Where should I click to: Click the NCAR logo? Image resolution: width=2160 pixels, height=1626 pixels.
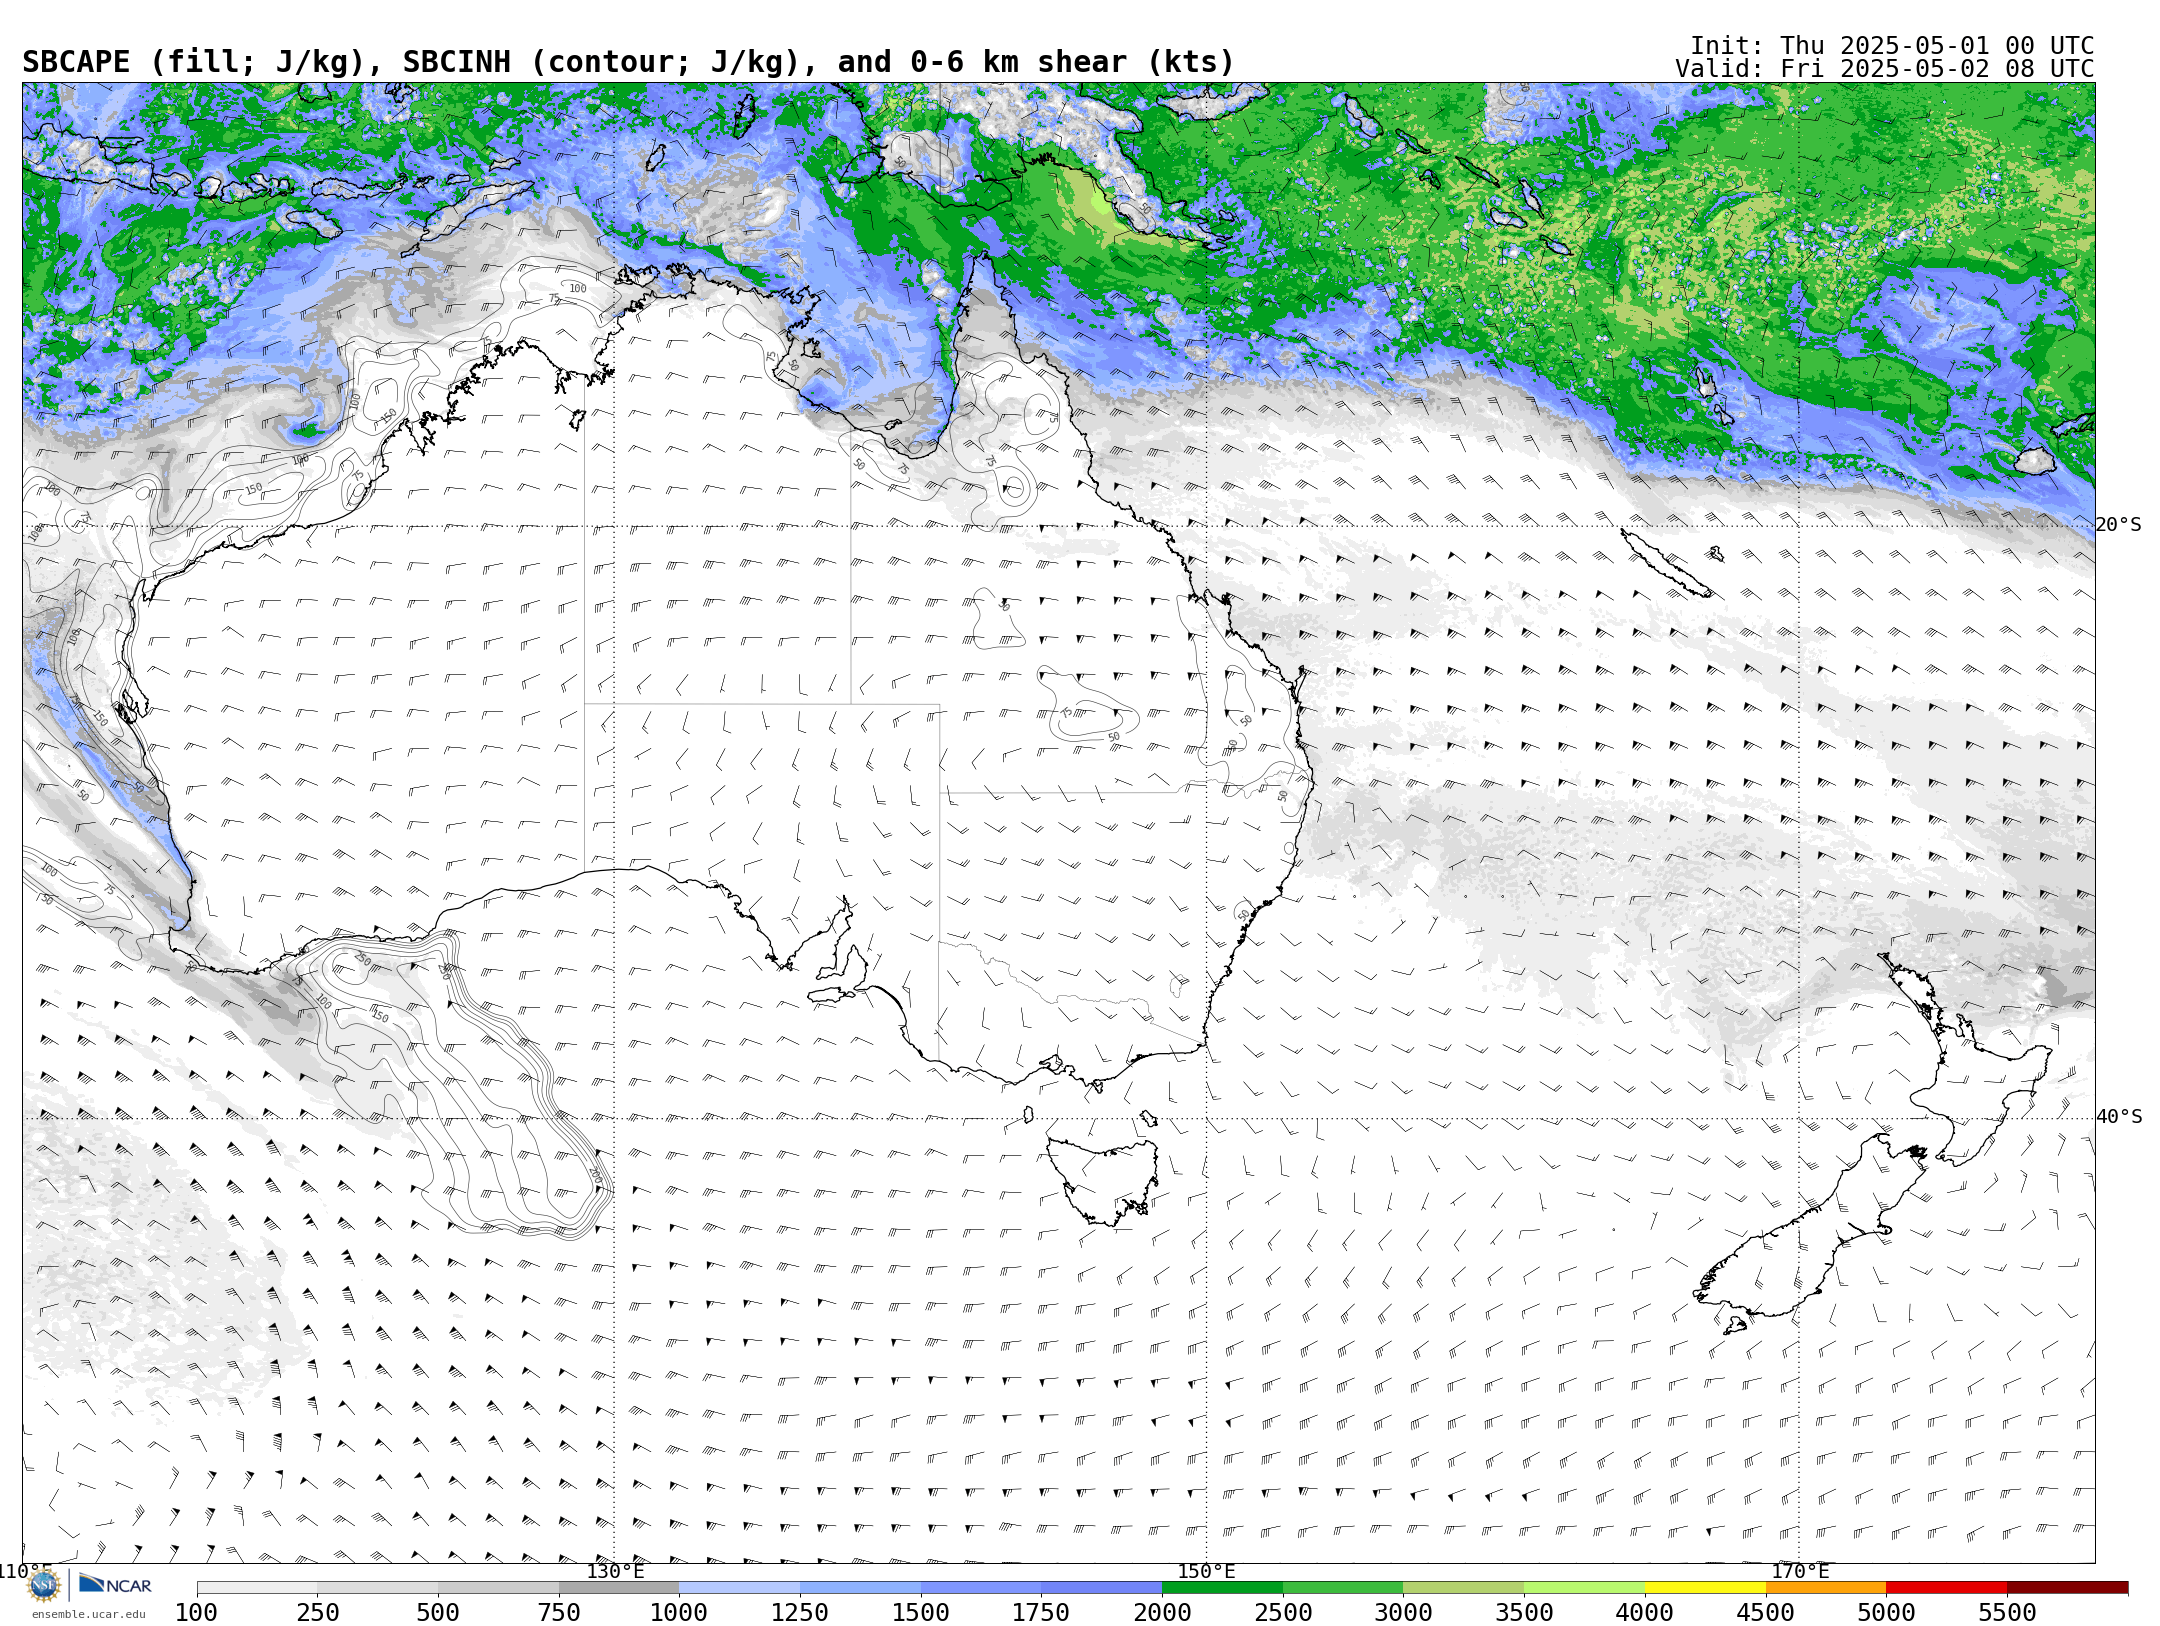tap(116, 1585)
